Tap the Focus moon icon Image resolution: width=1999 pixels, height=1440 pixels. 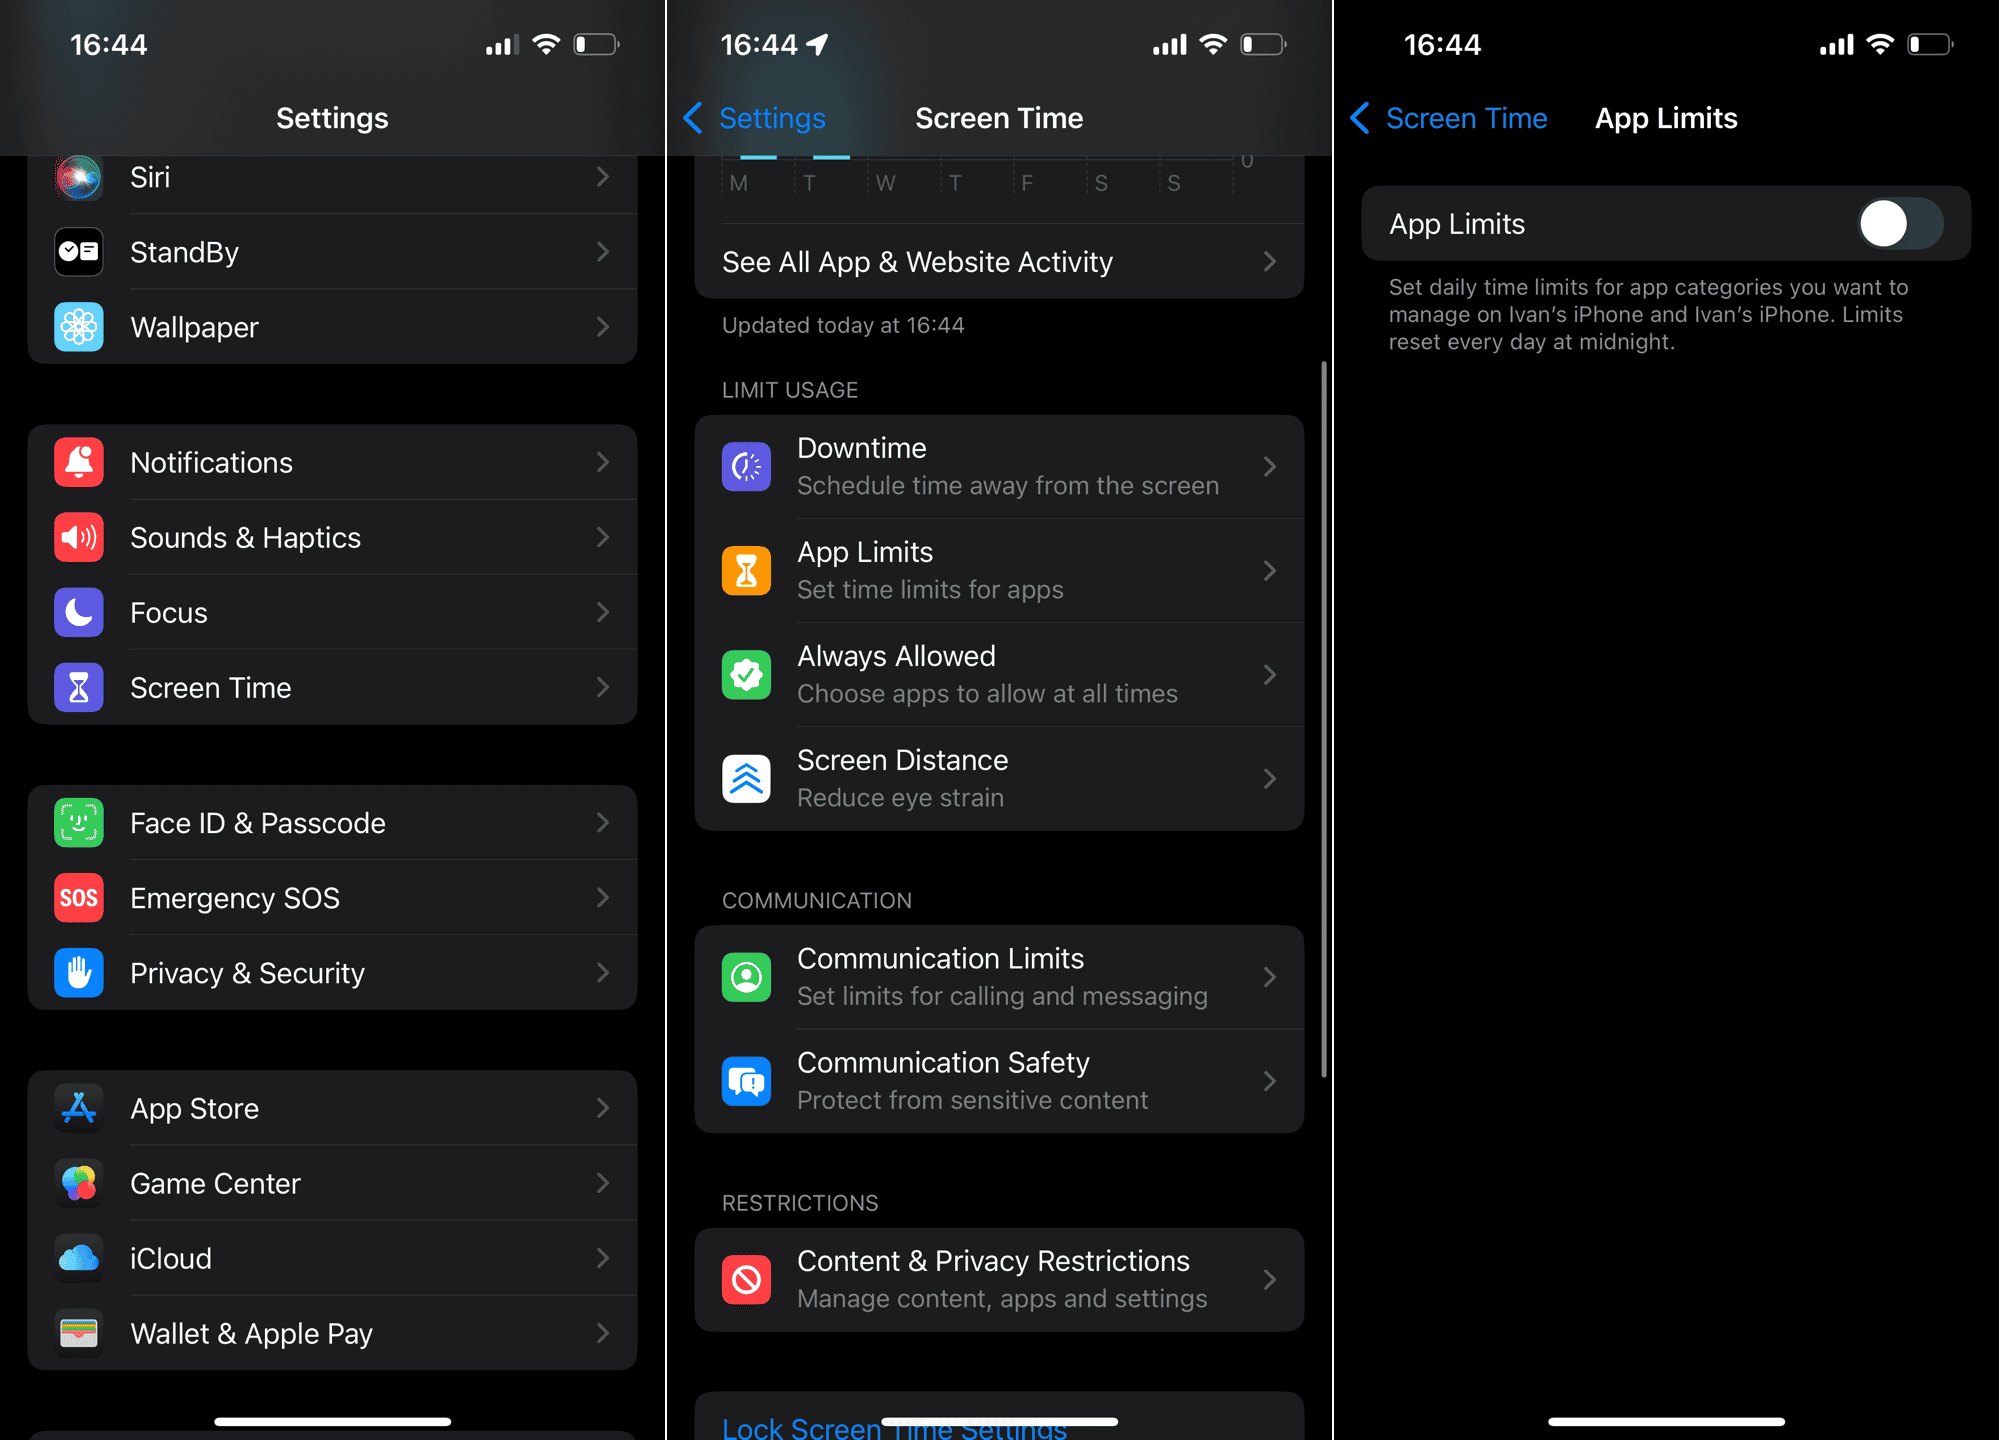pos(81,611)
